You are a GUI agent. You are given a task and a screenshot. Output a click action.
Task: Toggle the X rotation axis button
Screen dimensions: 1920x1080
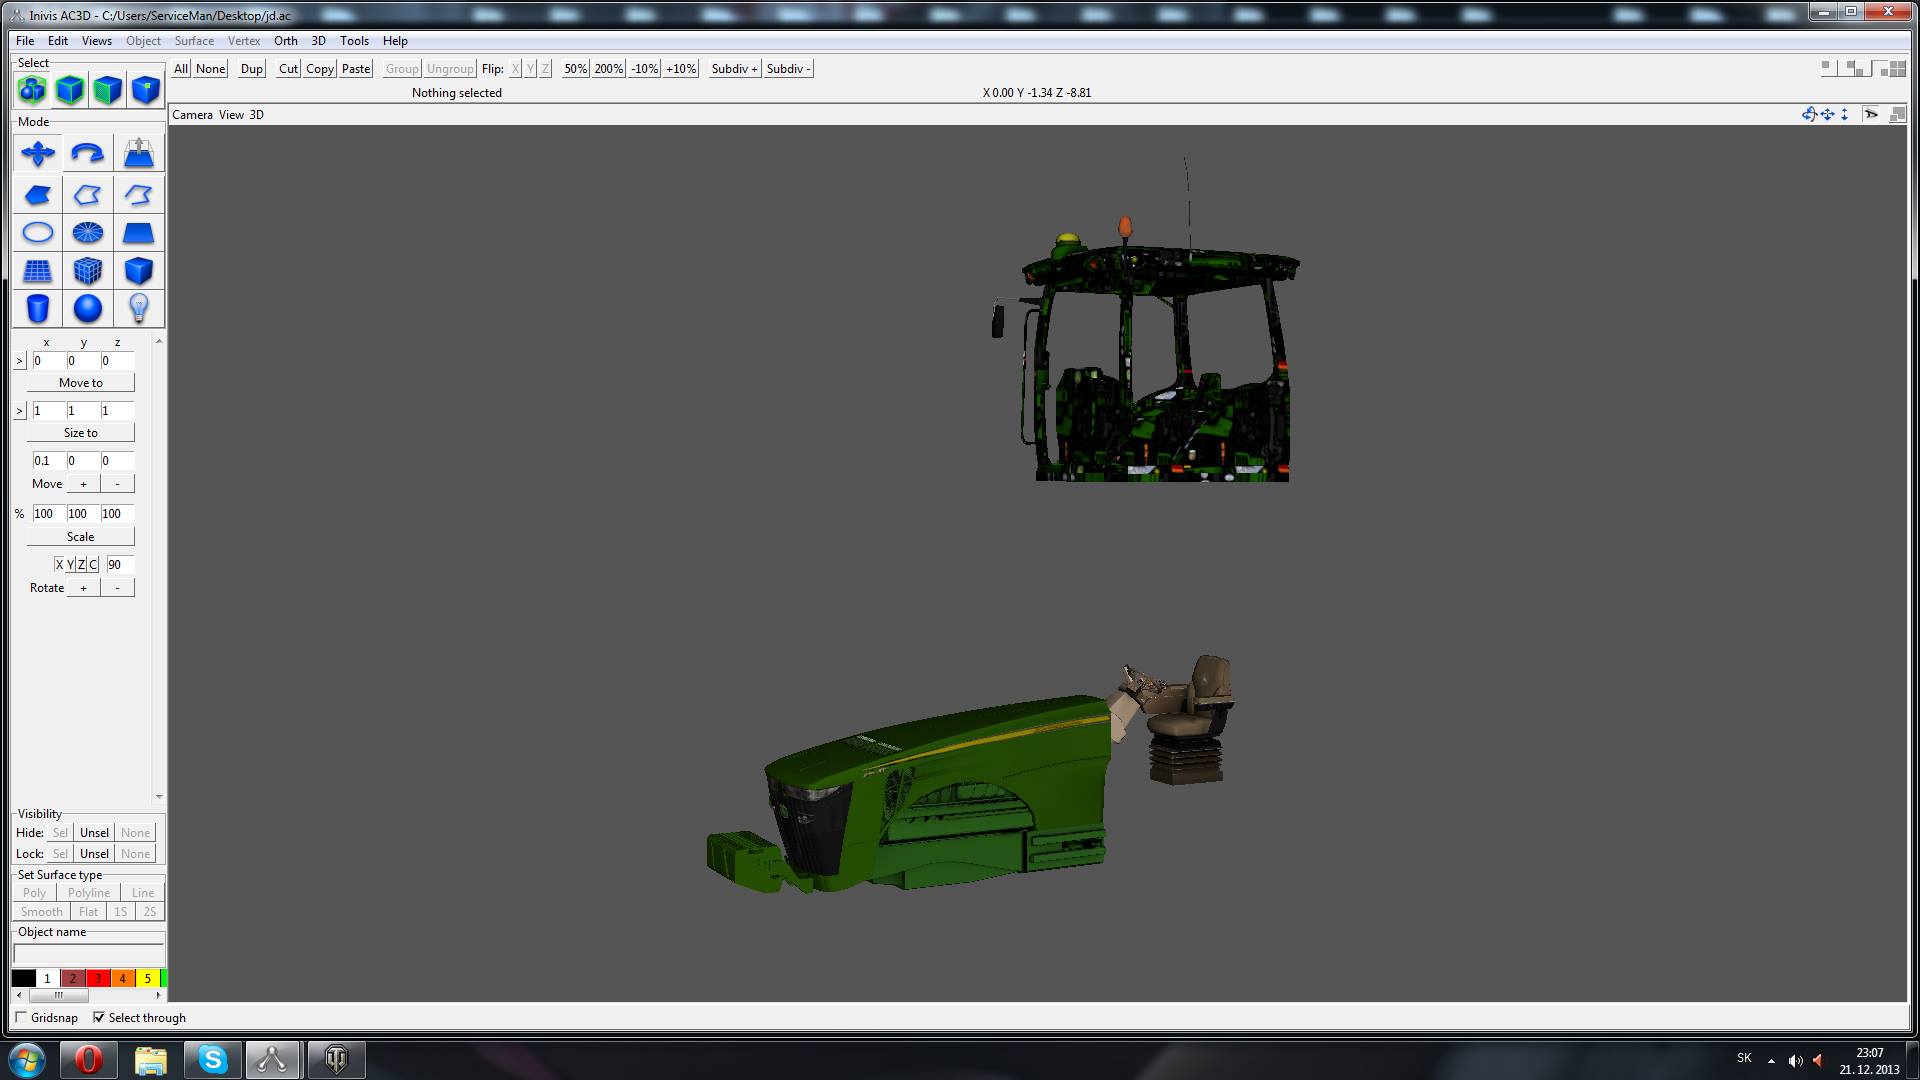coord(59,564)
